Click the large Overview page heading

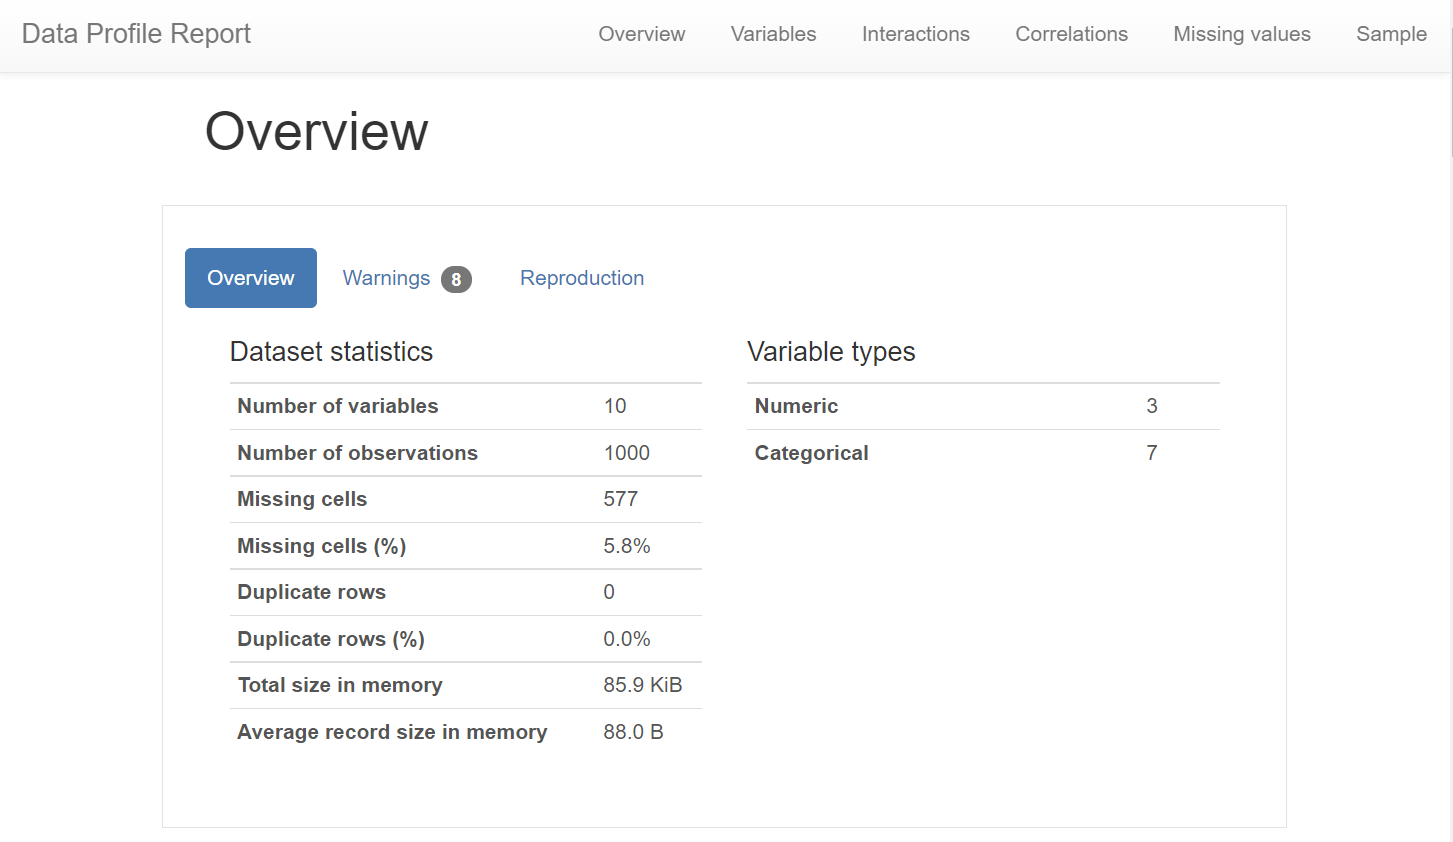pos(317,131)
